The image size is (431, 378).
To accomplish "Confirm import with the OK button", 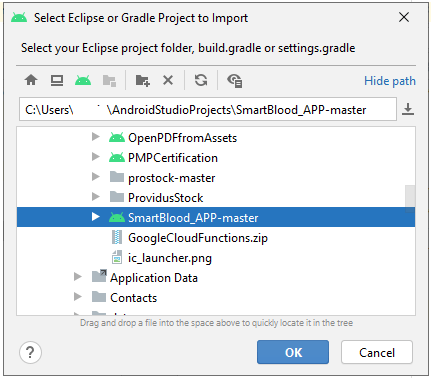I will [293, 352].
